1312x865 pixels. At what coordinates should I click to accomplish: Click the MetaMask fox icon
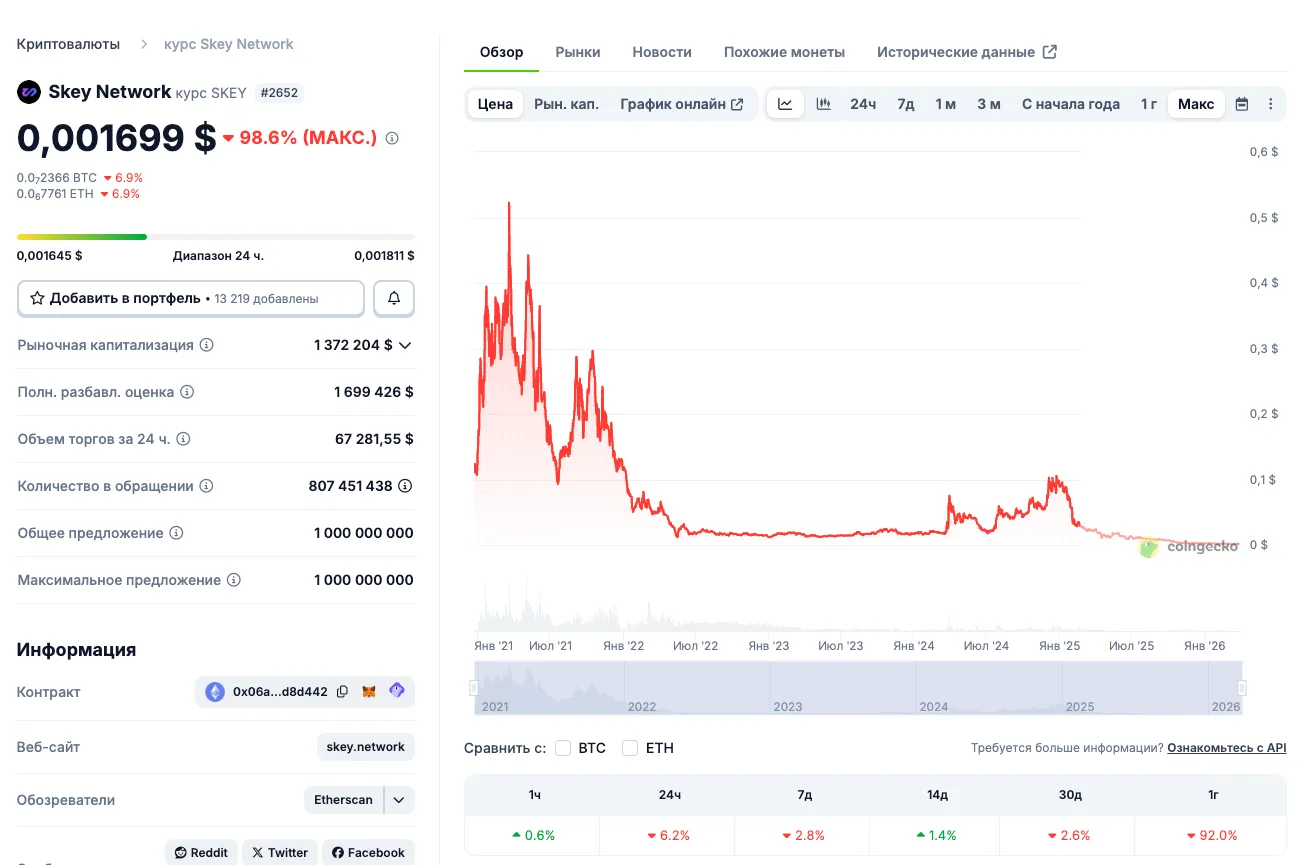point(369,692)
